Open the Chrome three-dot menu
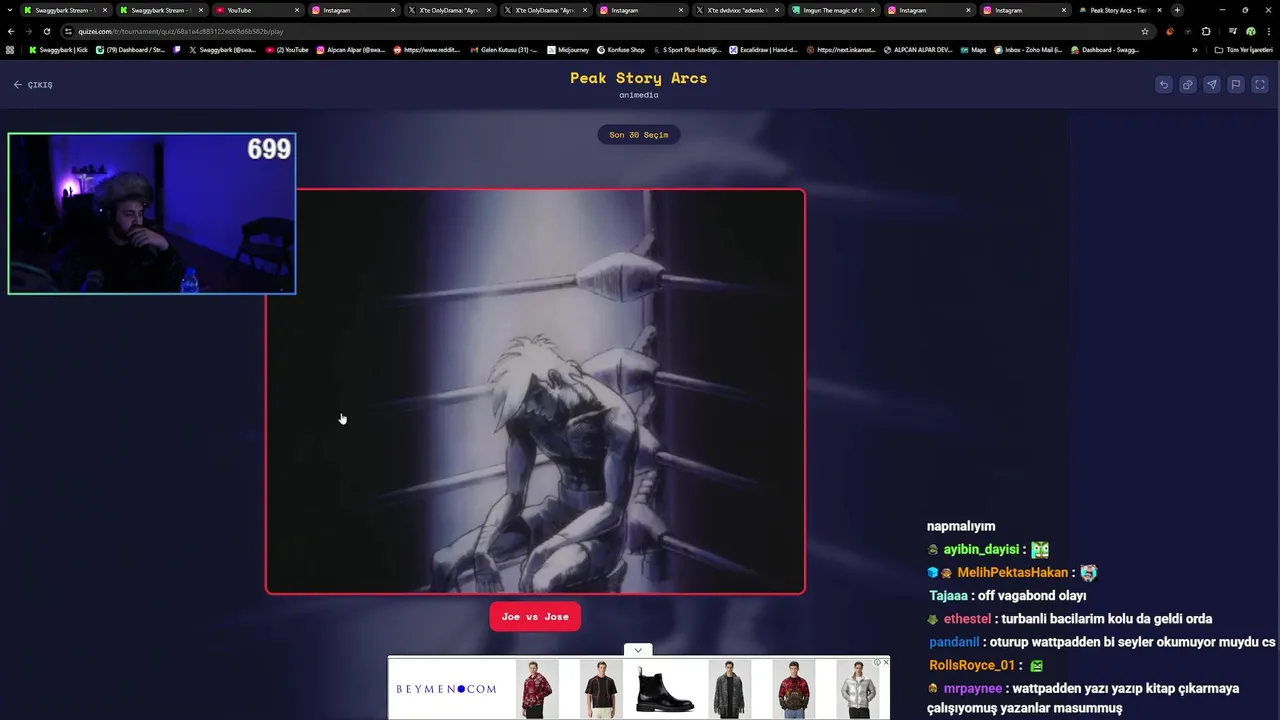 [1268, 31]
